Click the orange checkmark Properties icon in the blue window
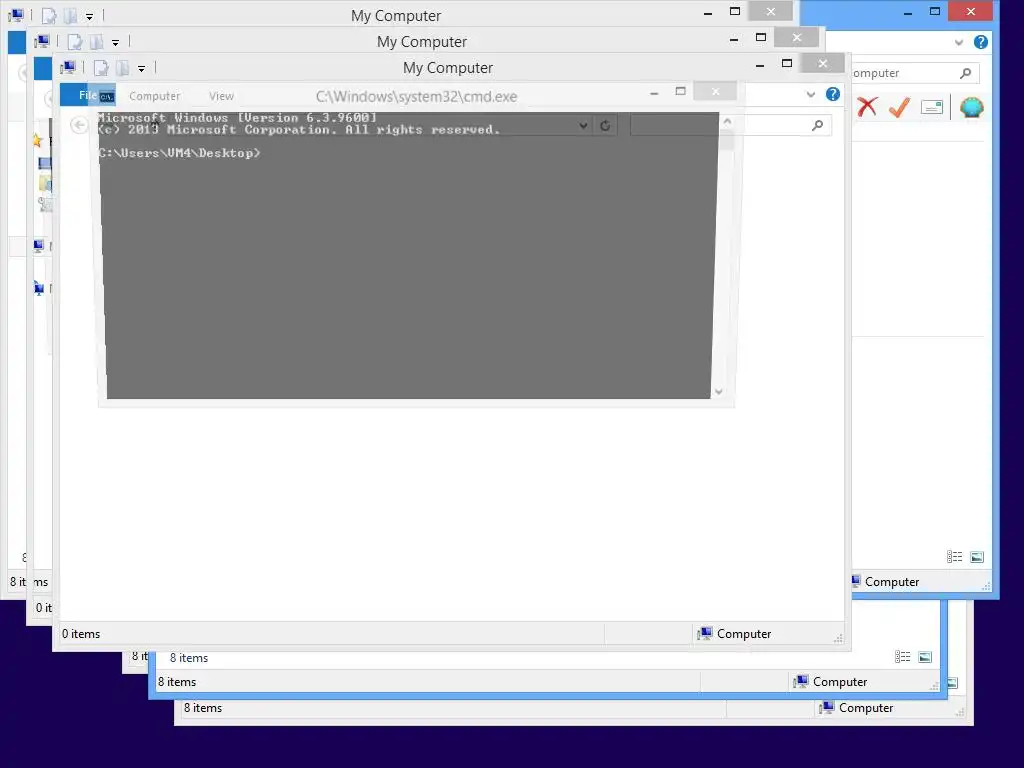The width and height of the screenshot is (1024, 768). pyautogui.click(x=899, y=106)
